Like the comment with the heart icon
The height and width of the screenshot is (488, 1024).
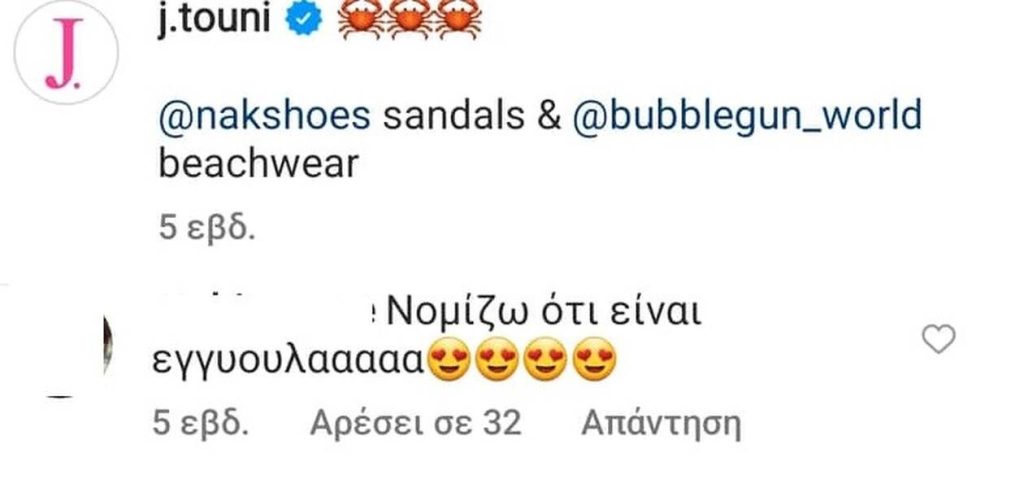pyautogui.click(x=938, y=340)
